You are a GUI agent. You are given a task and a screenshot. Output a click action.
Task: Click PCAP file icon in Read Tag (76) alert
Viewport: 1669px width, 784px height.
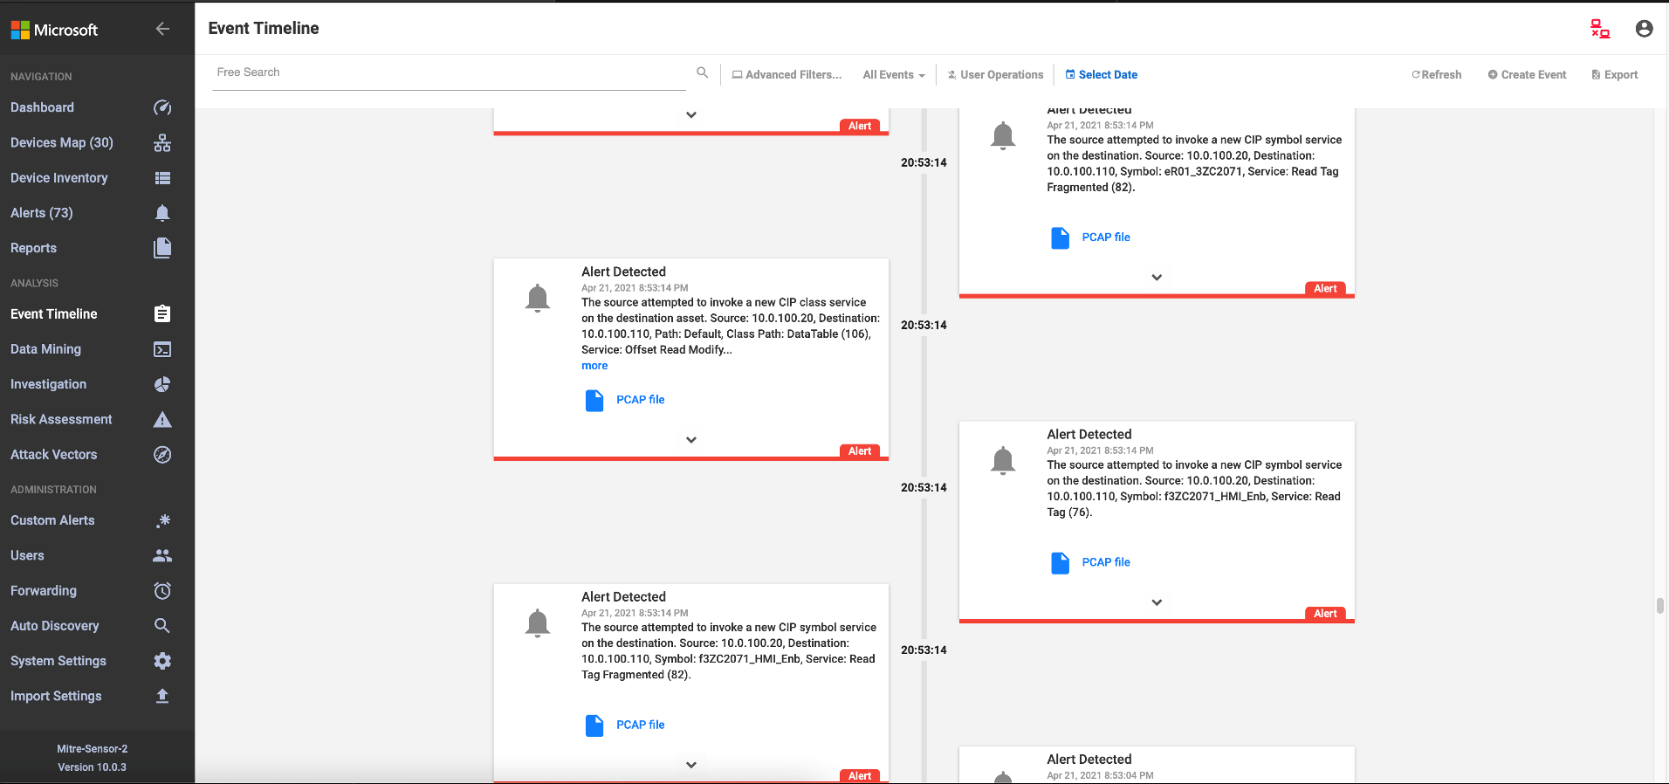[x=1060, y=563]
